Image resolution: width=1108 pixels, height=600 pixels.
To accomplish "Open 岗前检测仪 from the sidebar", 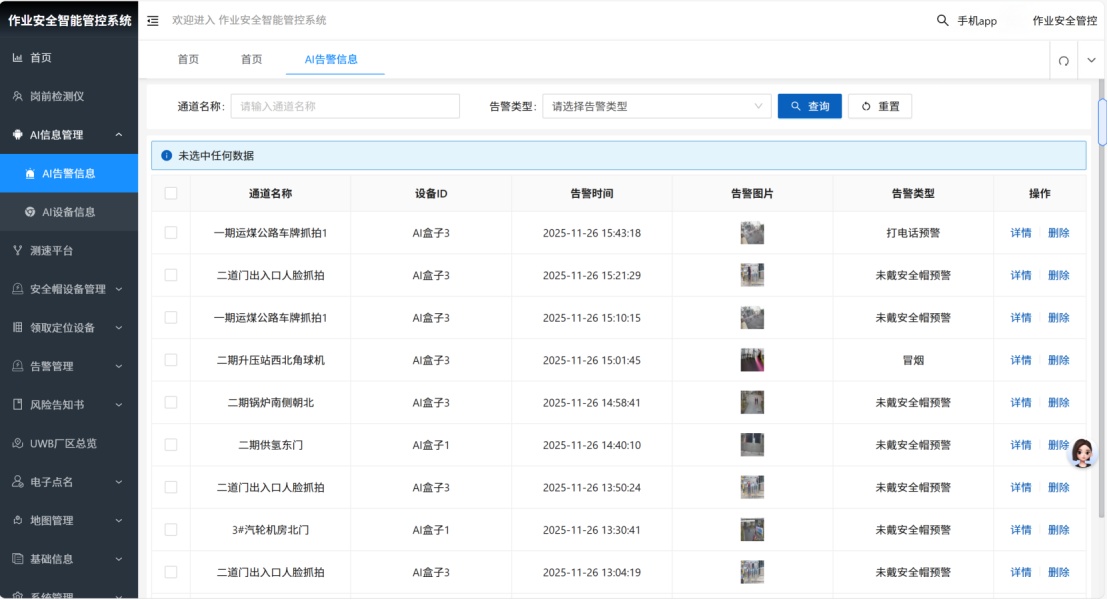I will [x=56, y=96].
